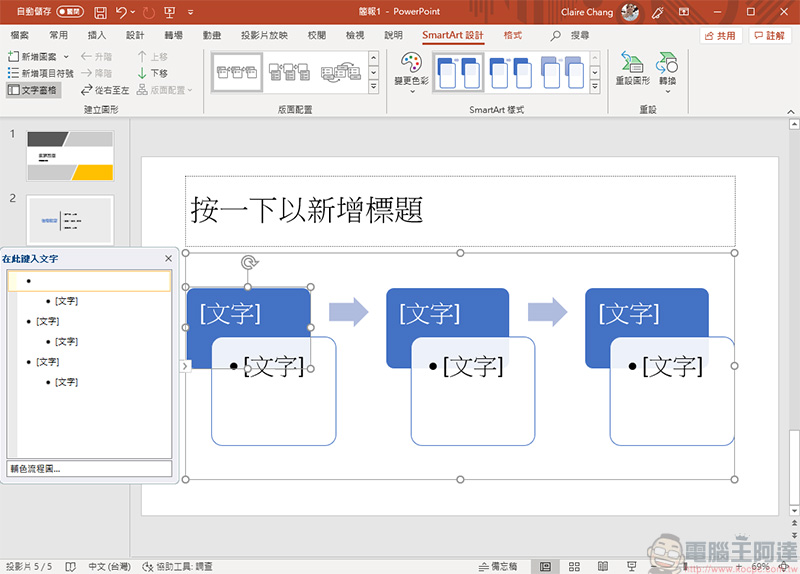This screenshot has width=800, height=574.
Task: Open the 檔案 file tab
Action: 19,35
